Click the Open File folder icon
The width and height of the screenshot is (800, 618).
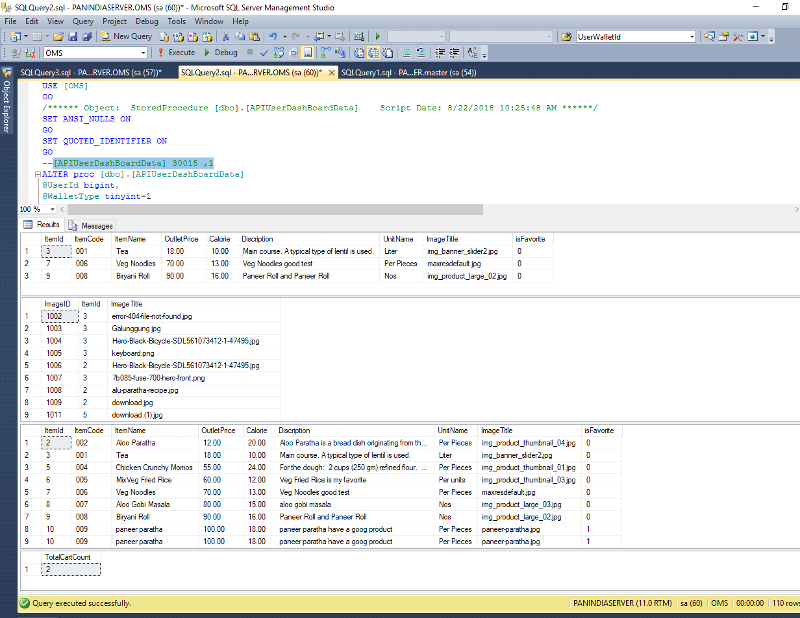tap(59, 36)
